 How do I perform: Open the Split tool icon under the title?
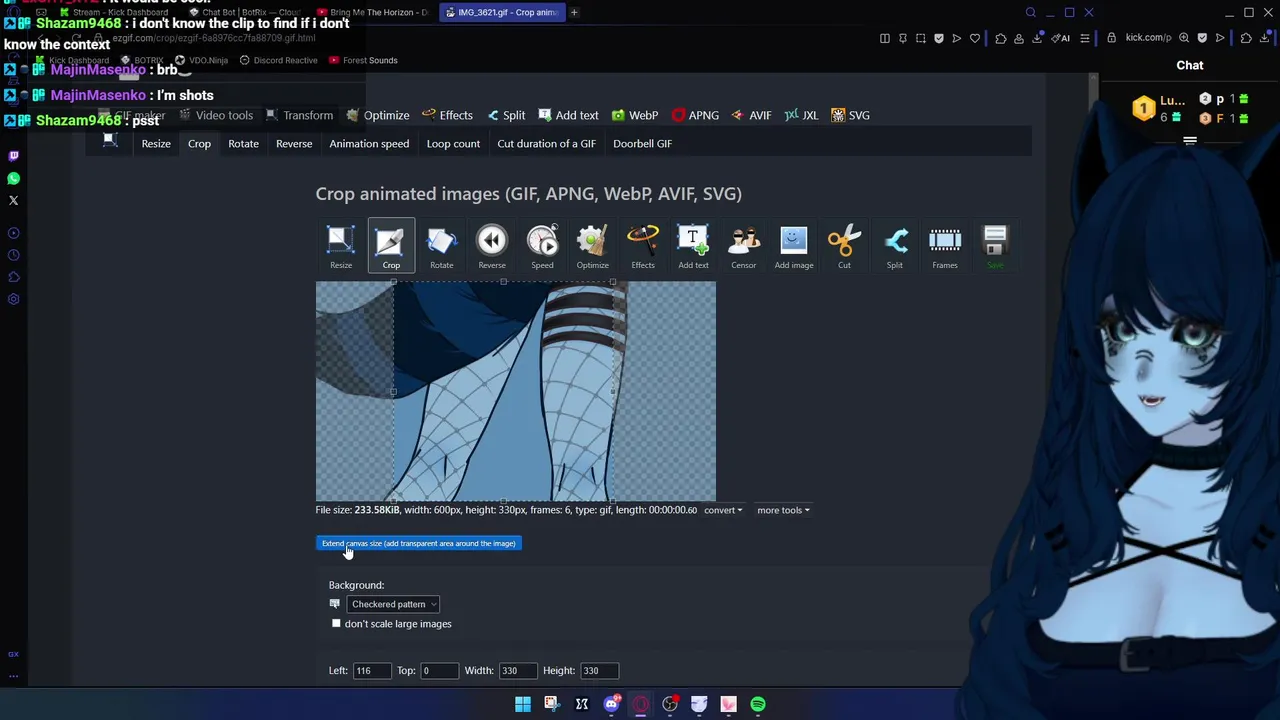pos(895,246)
